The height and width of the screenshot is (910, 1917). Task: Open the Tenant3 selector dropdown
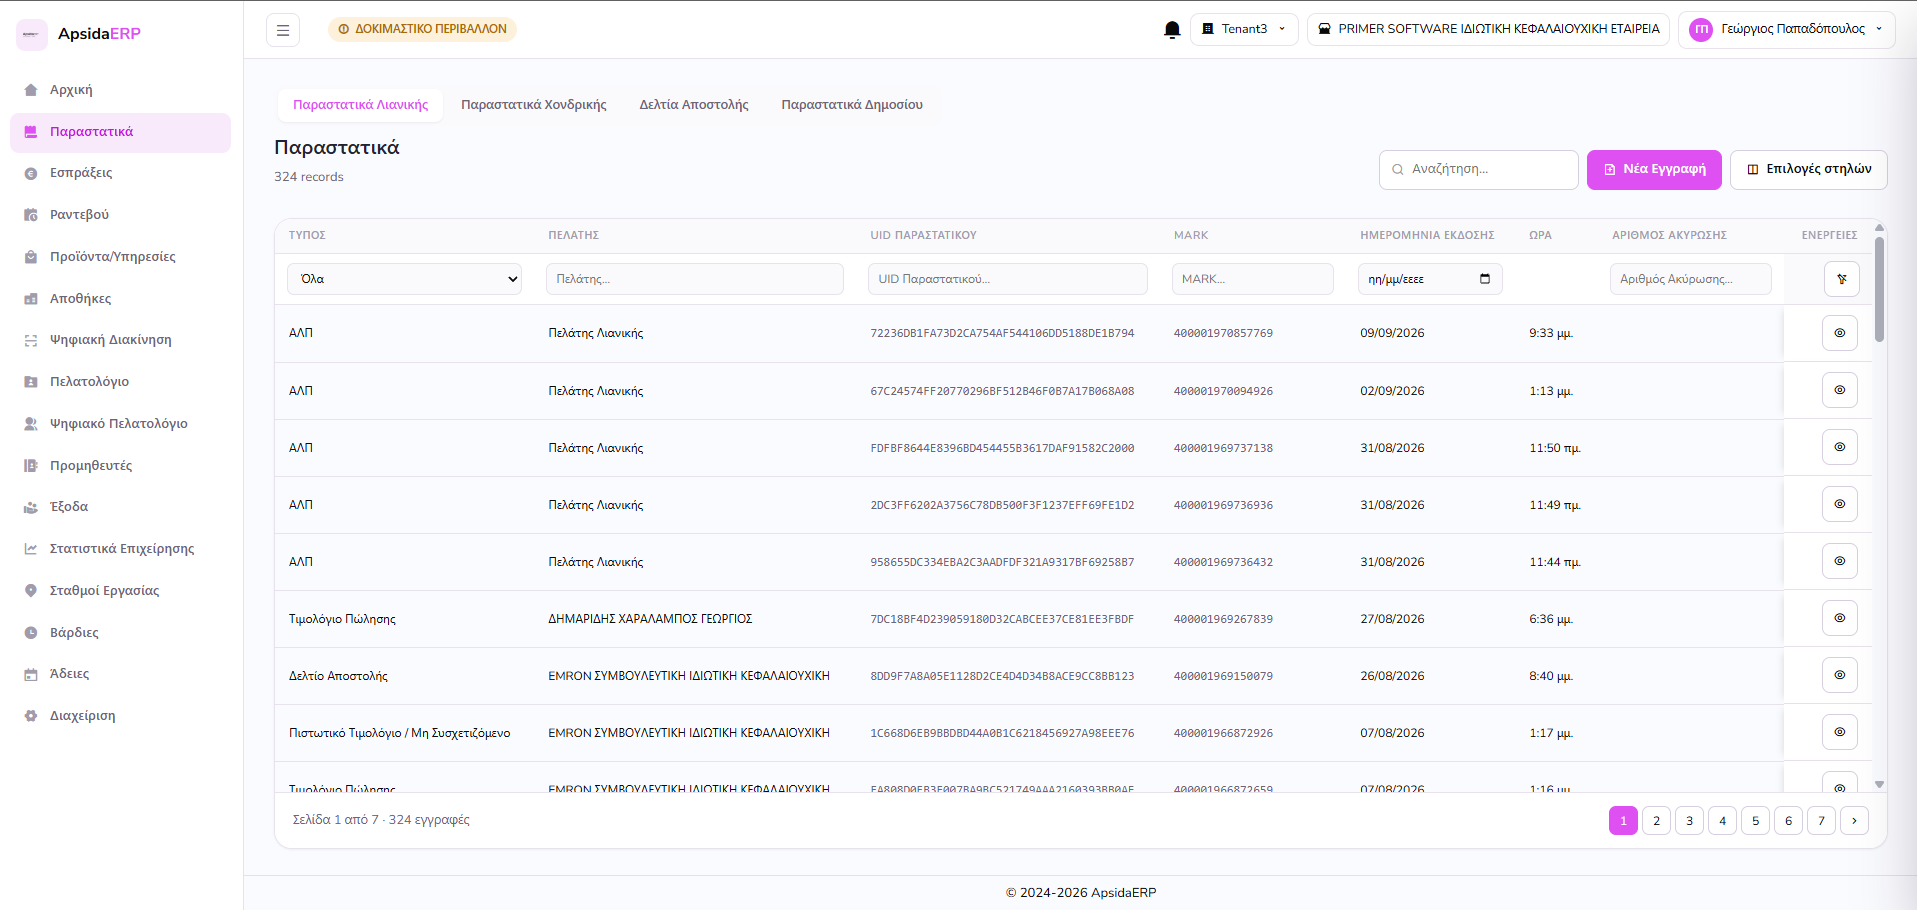tap(1244, 29)
